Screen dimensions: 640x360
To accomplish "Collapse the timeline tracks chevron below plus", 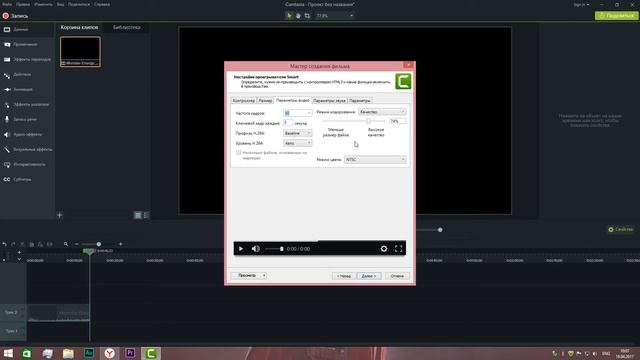I will tap(19, 259).
